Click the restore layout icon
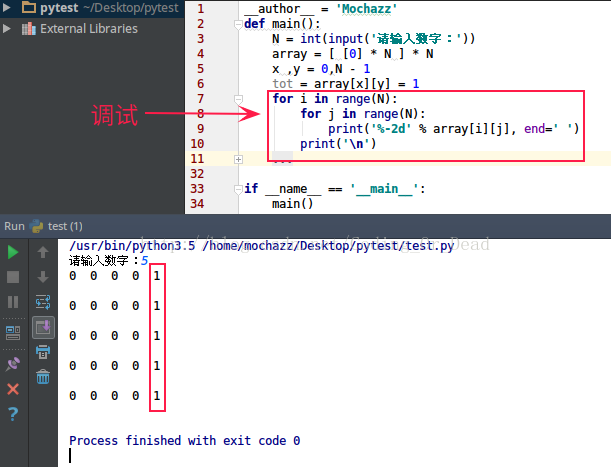Viewport: 611px width, 467px height. (x=13, y=333)
